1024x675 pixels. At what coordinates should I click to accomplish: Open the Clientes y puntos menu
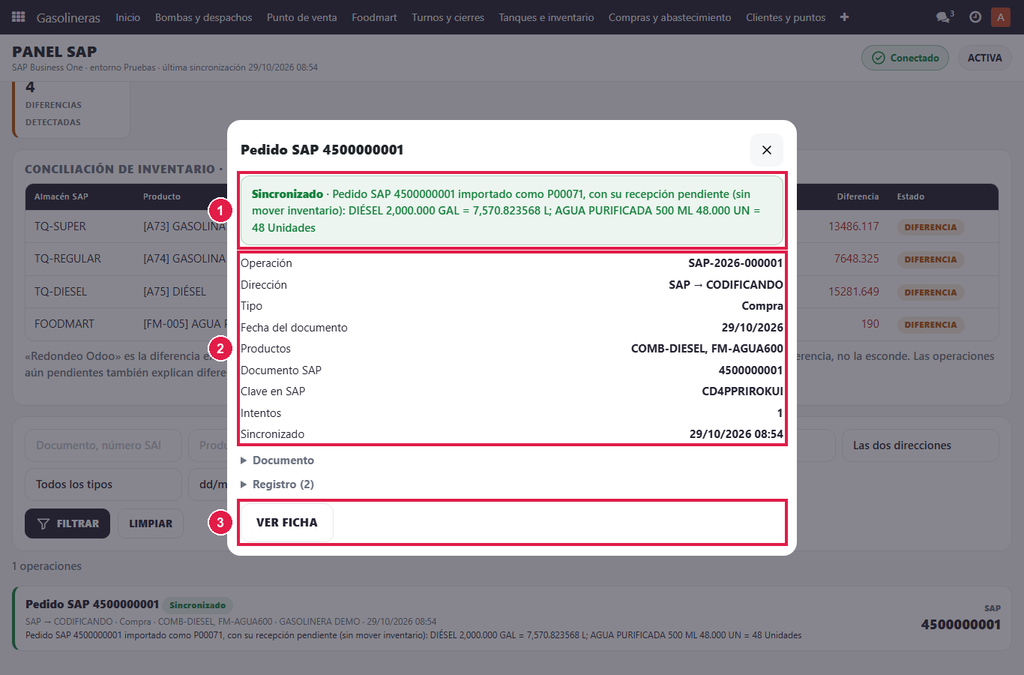tap(786, 17)
